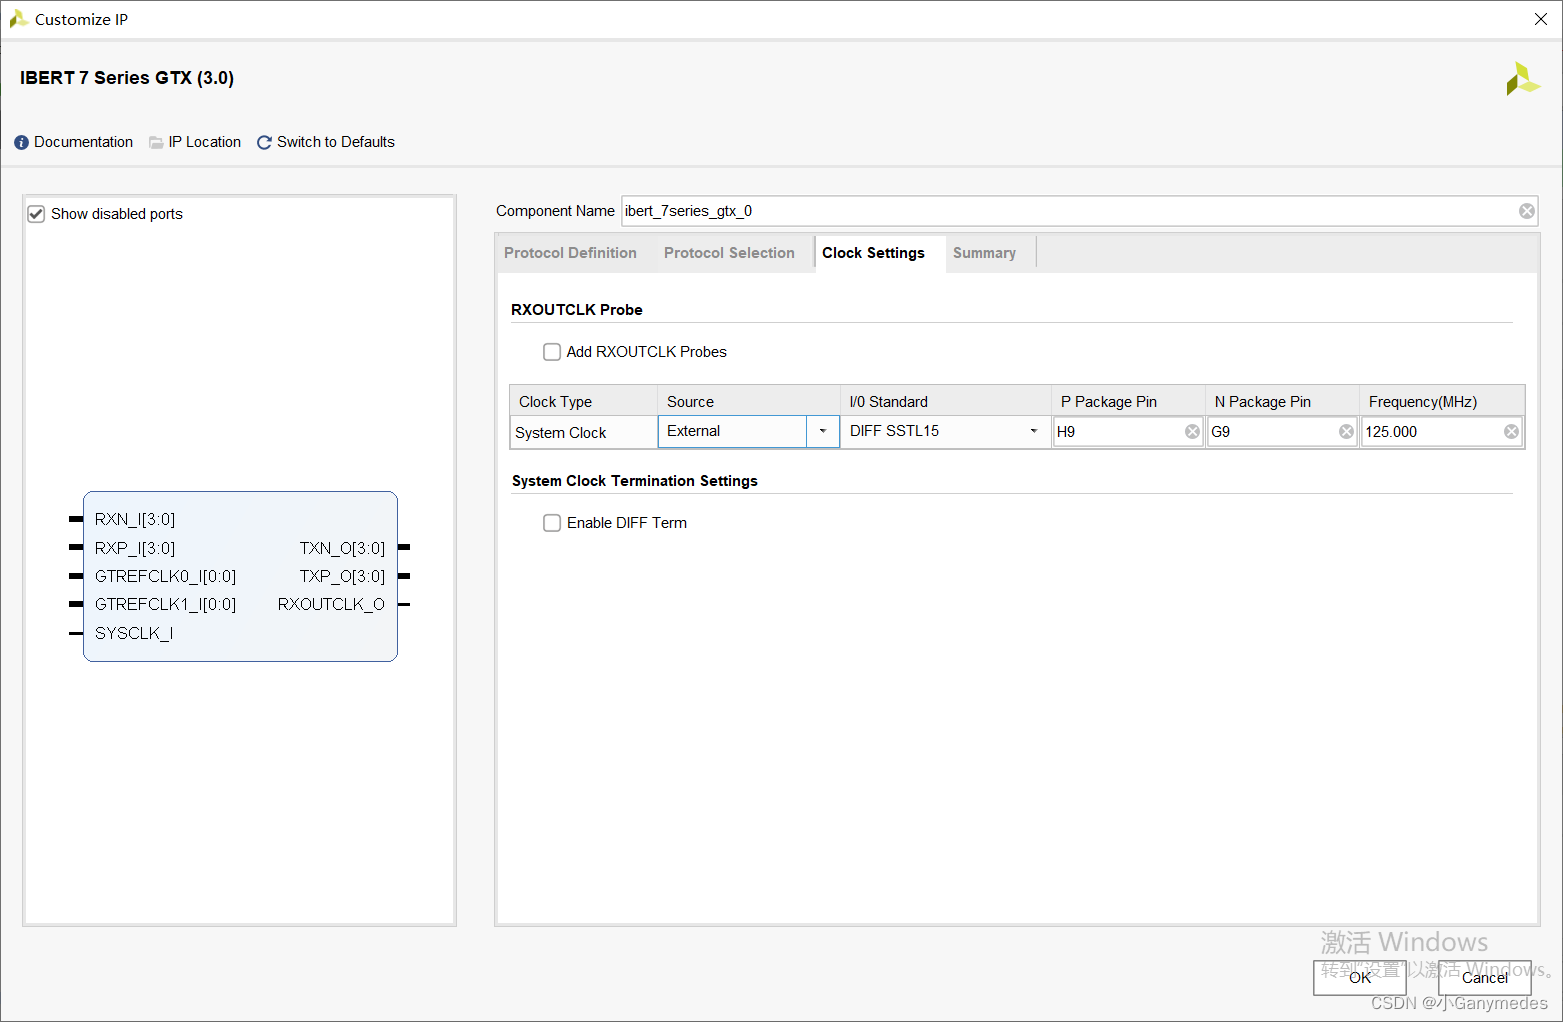Close the Customize IP dialog
Screen dimensions: 1563x1022
(x=1541, y=19)
